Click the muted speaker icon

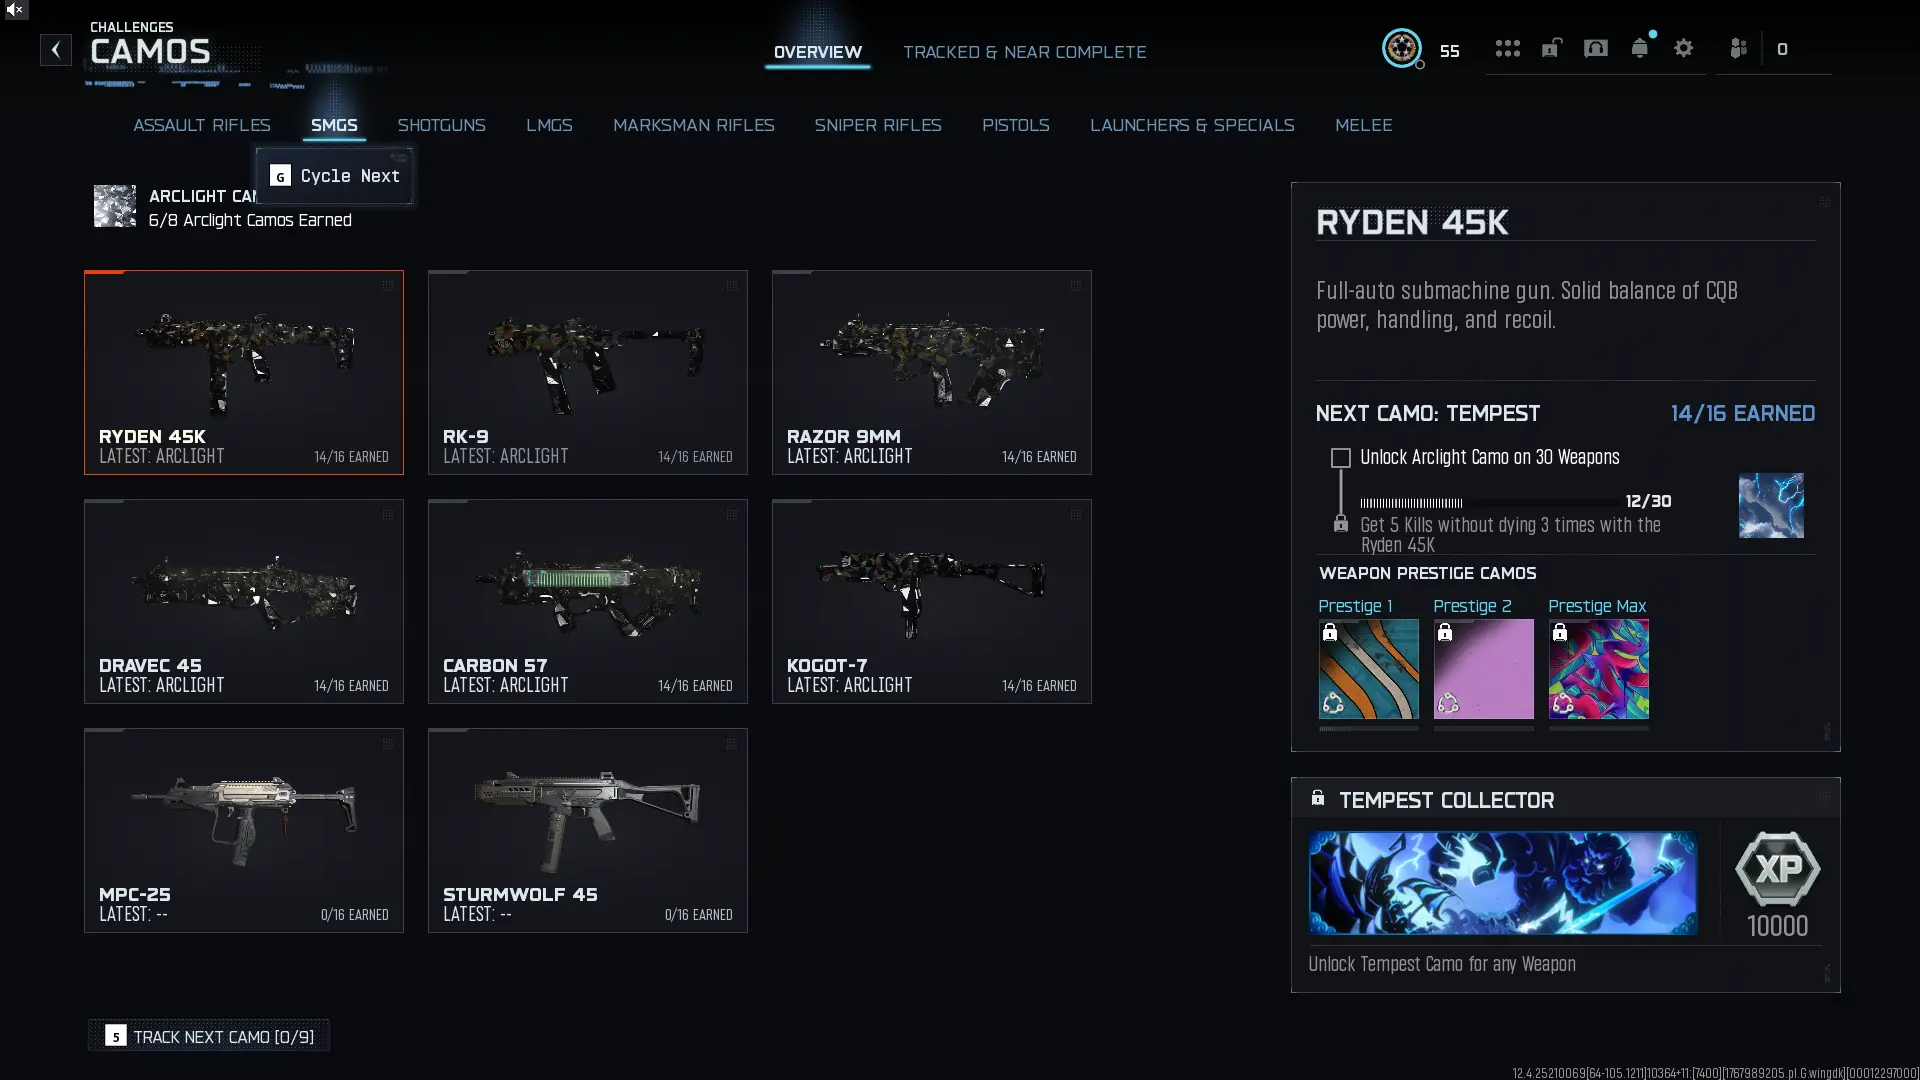pos(14,9)
